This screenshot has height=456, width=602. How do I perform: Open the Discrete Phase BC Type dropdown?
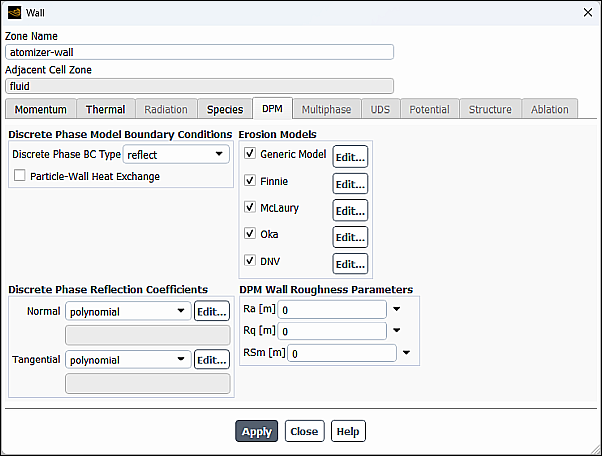coord(176,154)
